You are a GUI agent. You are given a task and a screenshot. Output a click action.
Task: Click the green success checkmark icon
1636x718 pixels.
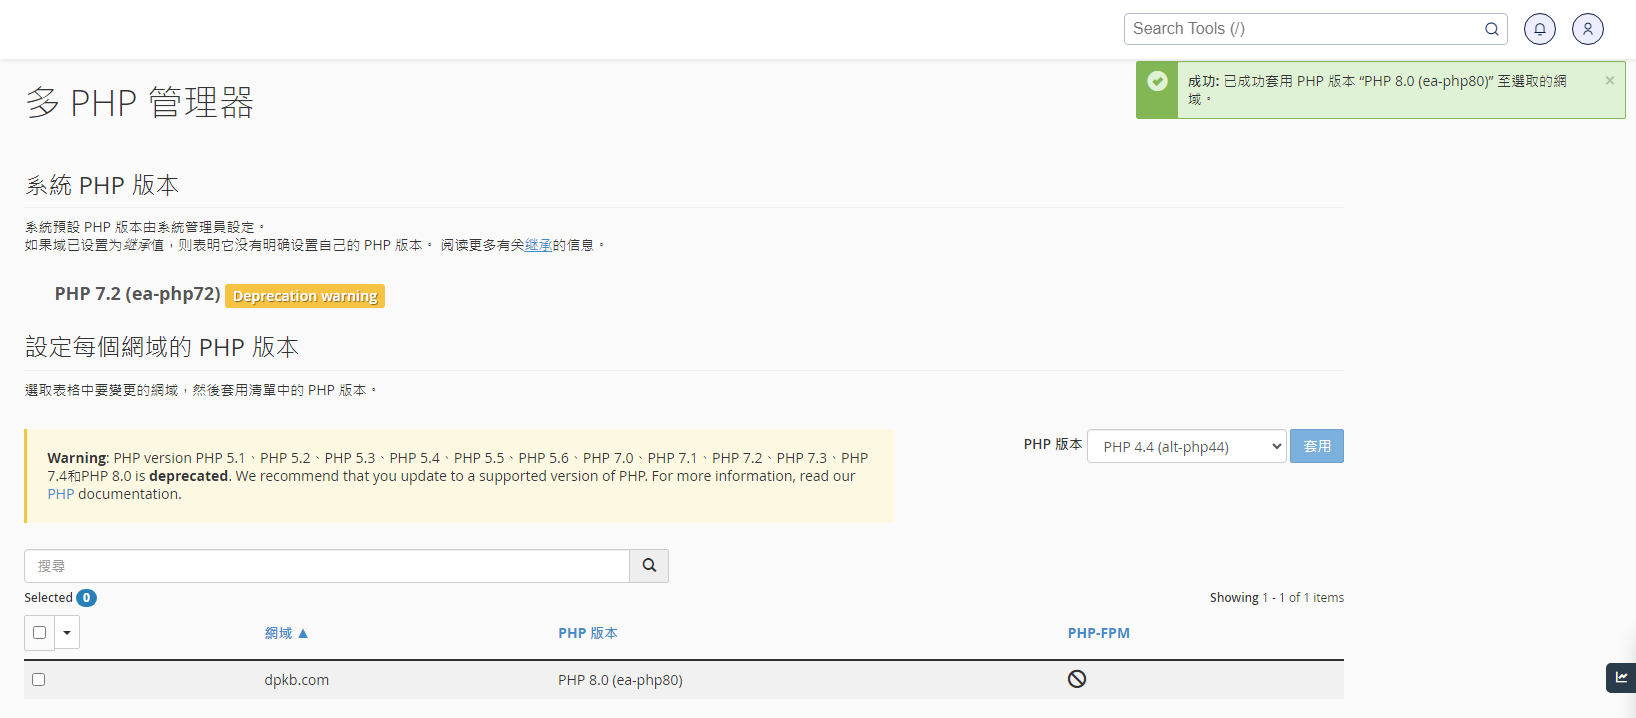click(x=1157, y=82)
